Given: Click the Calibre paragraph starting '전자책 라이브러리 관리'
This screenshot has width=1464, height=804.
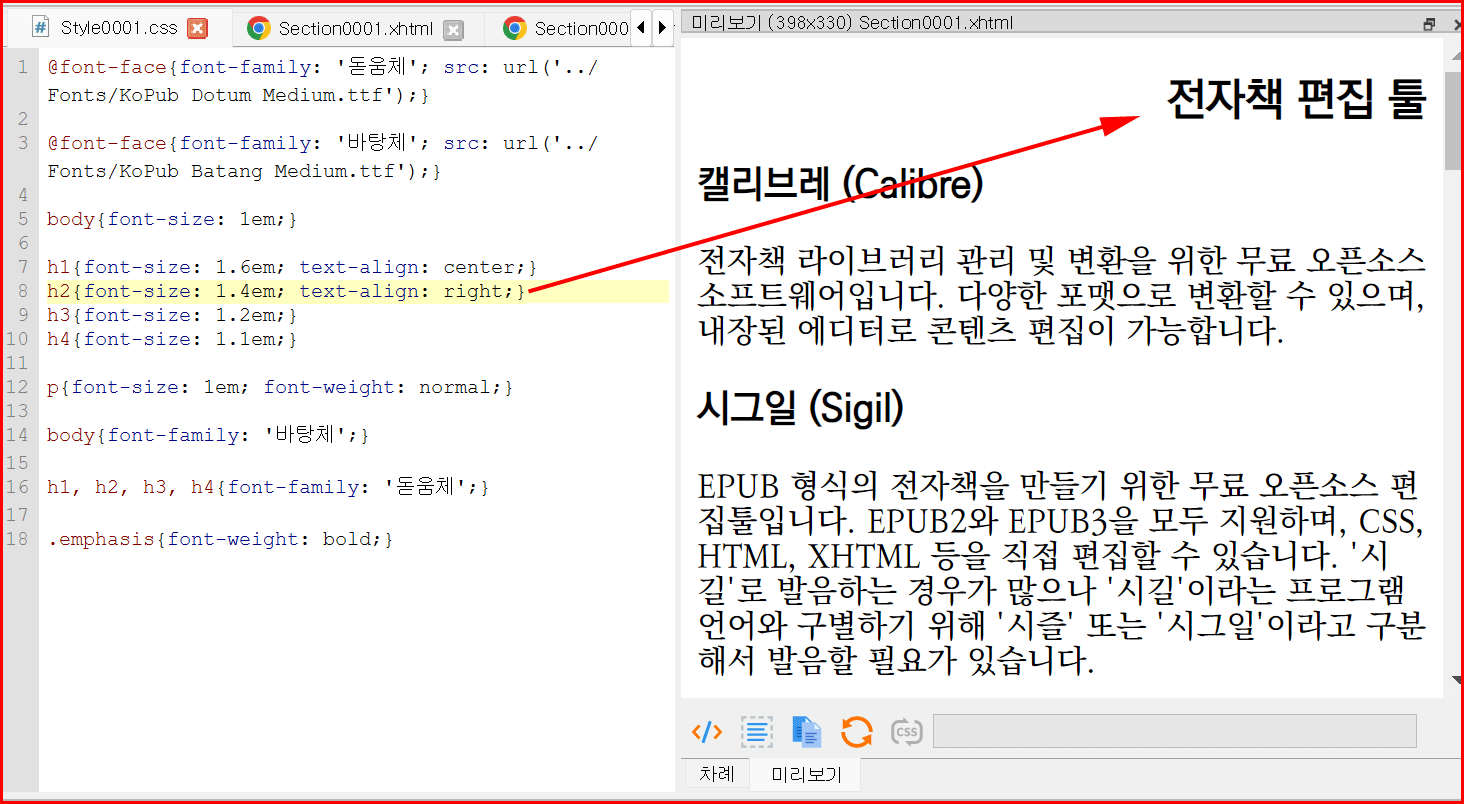Looking at the screenshot, I should pos(1062,296).
